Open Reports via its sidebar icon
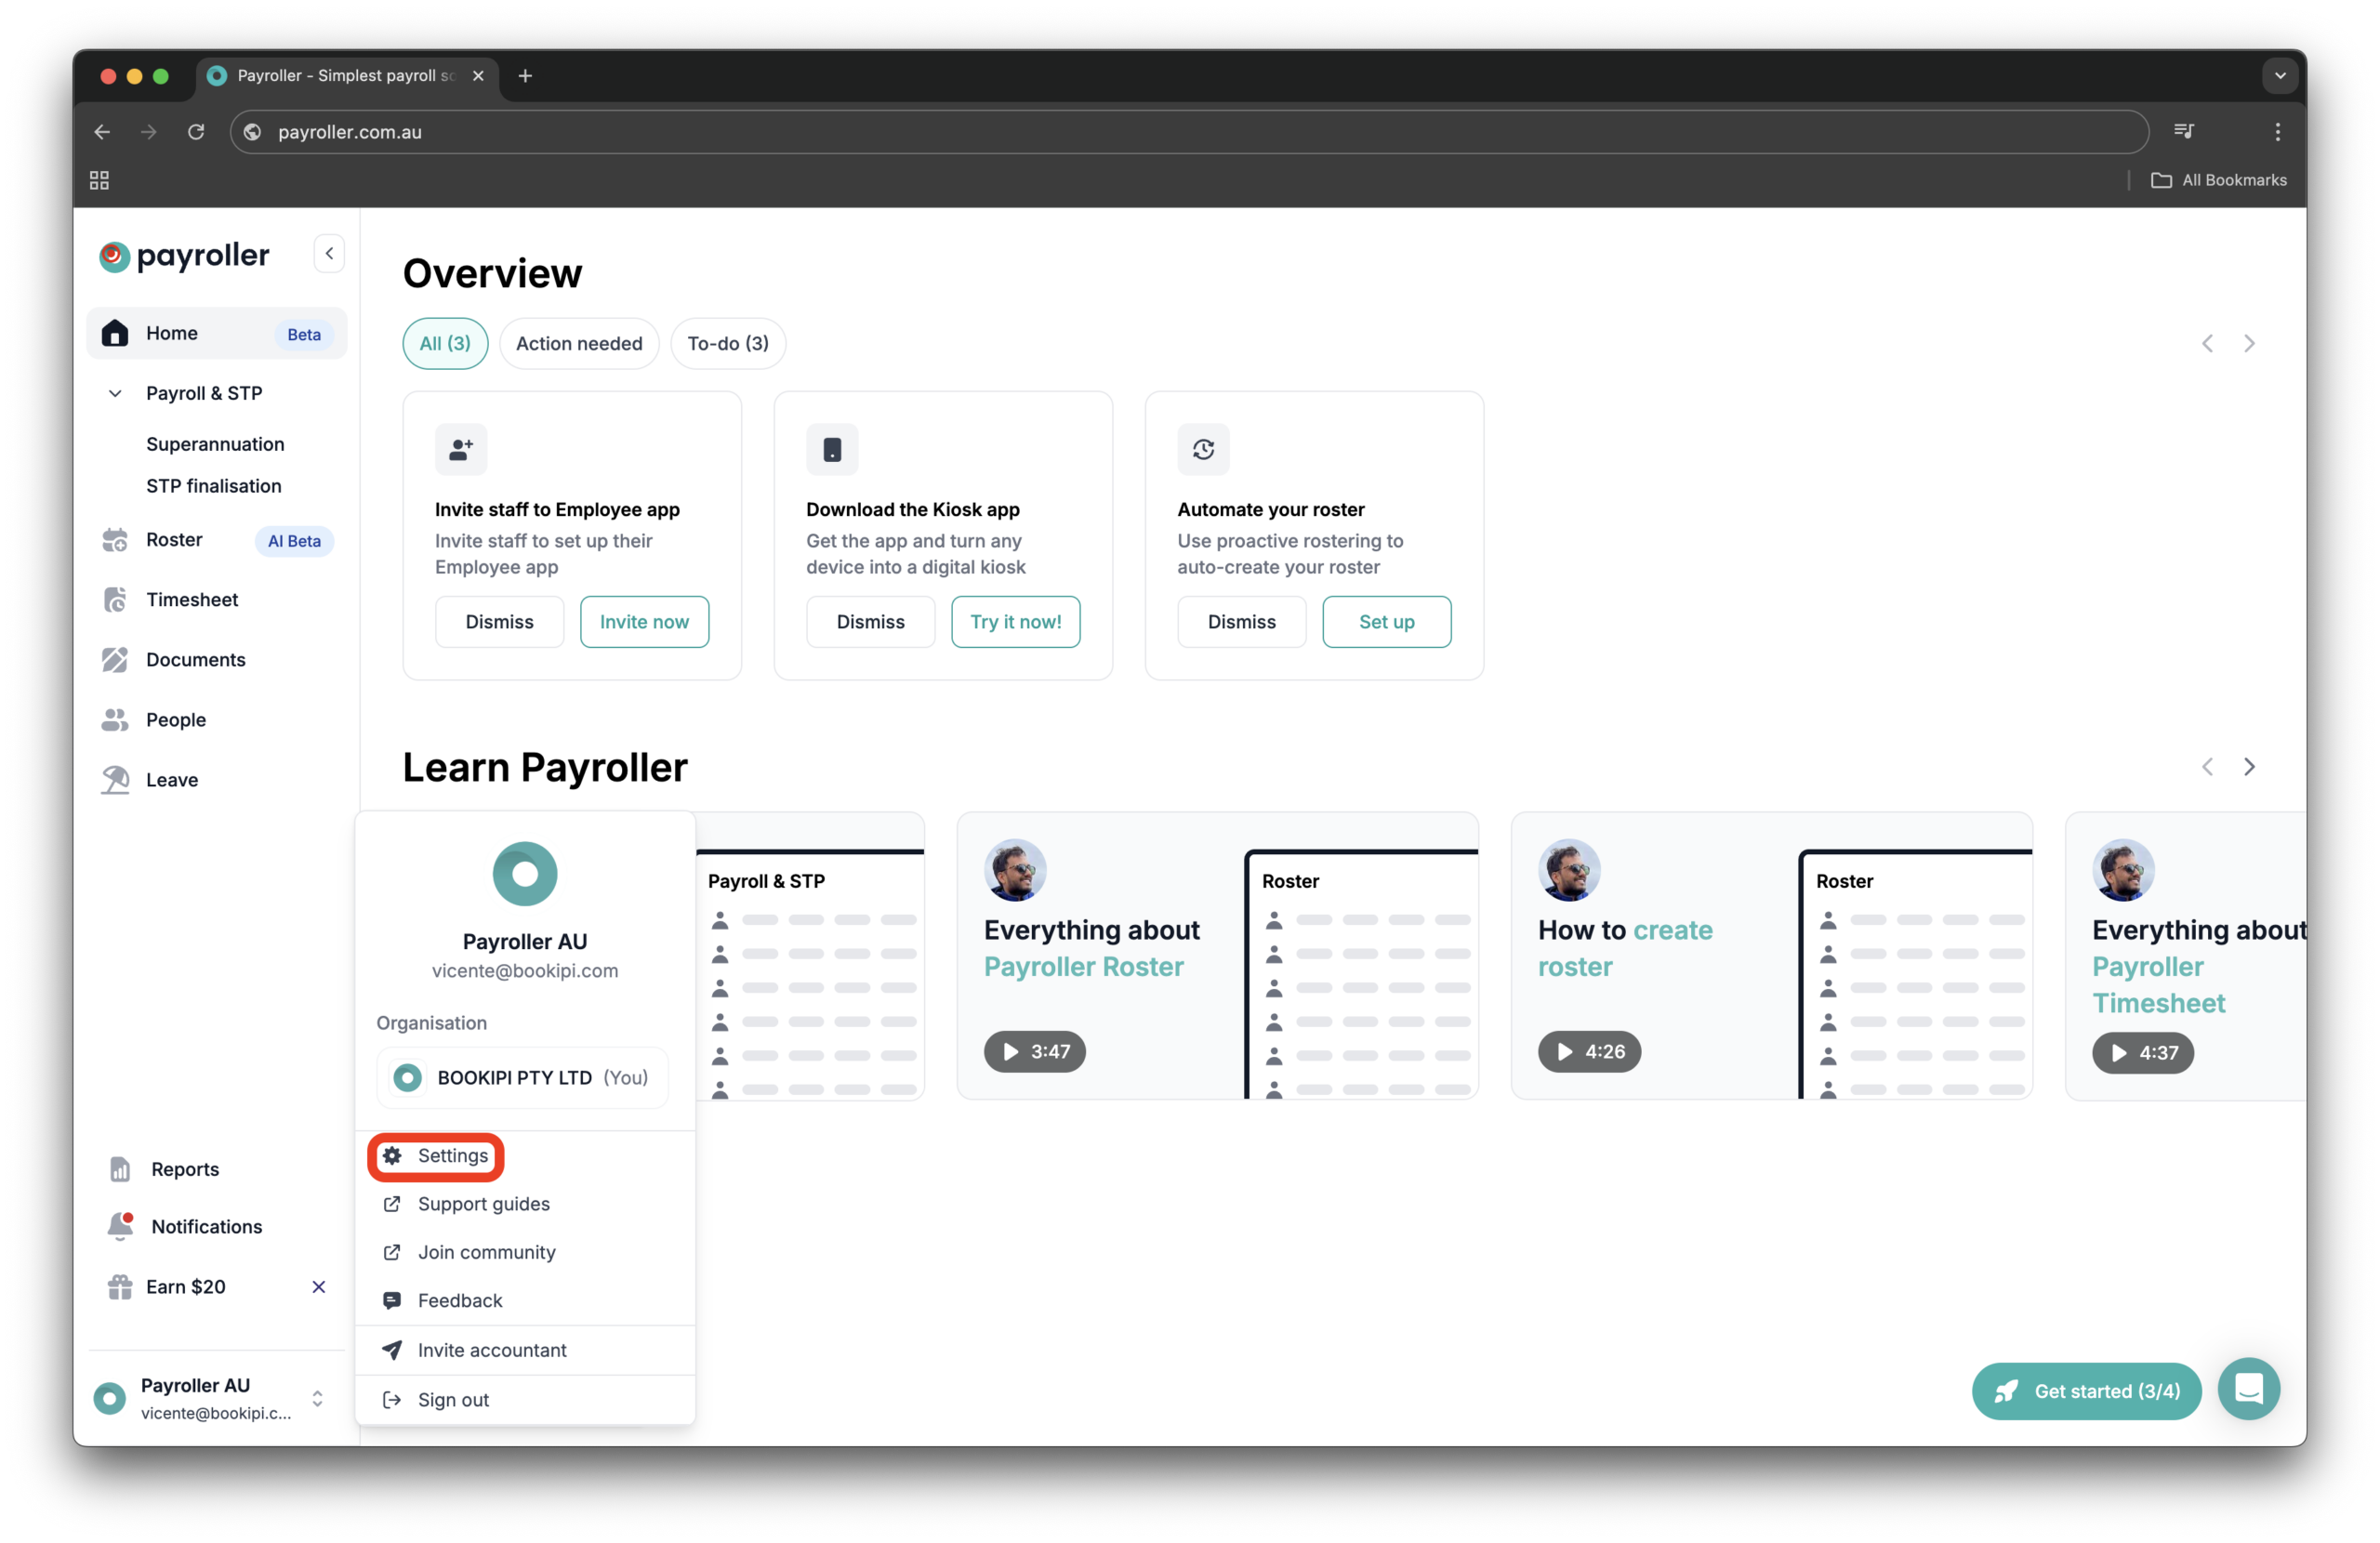Image resolution: width=2380 pixels, height=1543 pixels. [119, 1168]
